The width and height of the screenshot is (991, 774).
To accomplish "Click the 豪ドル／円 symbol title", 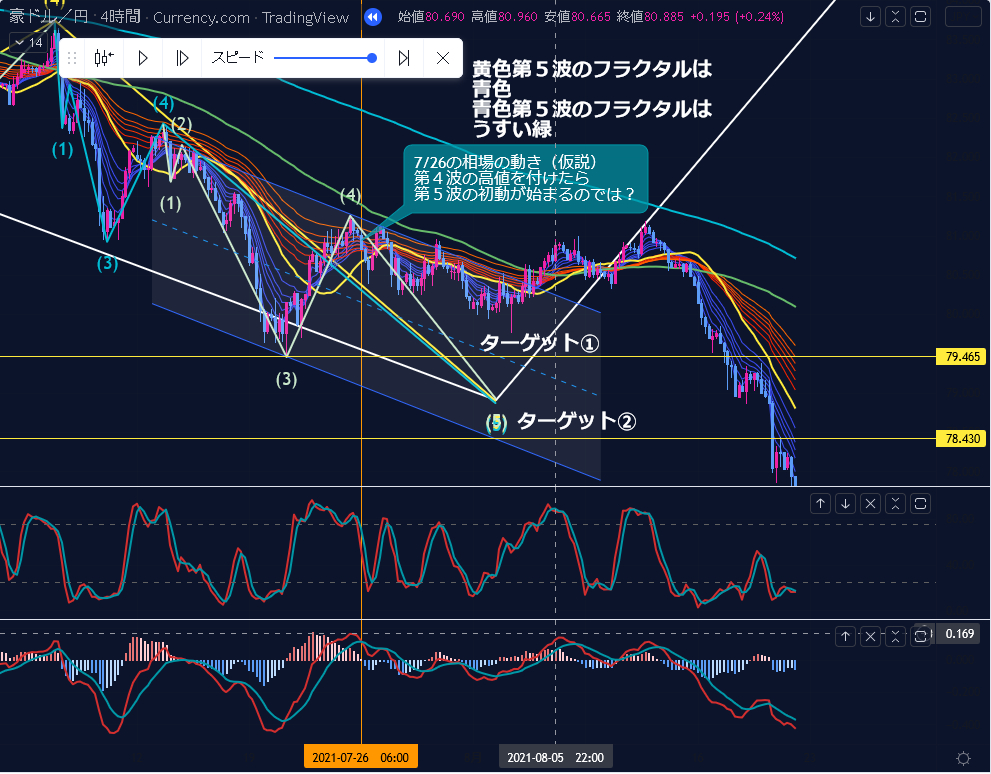I will 42,18.
